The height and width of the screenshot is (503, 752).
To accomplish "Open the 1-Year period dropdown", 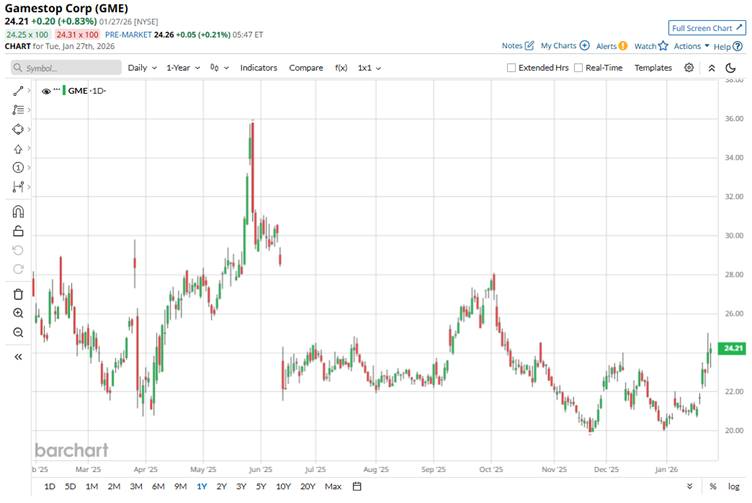I will click(x=183, y=68).
